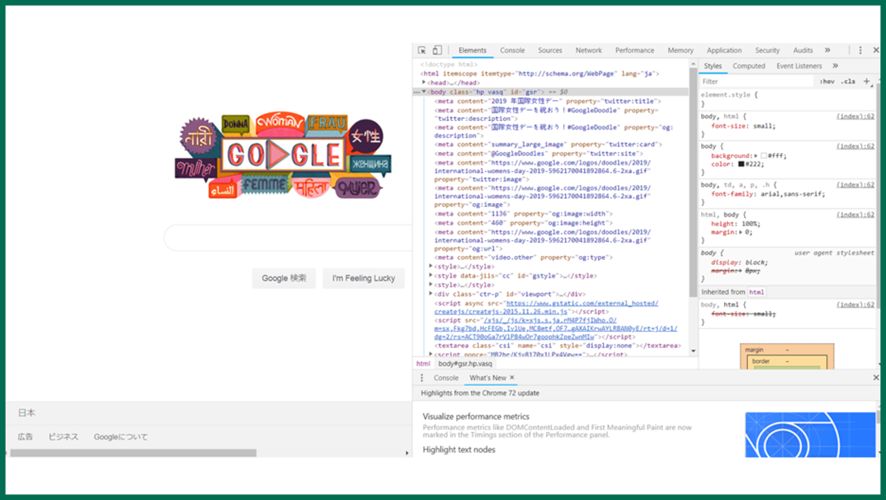Image resolution: width=886 pixels, height=500 pixels.
Task: Expand the style id="gstyle" node
Action: pyautogui.click(x=431, y=276)
